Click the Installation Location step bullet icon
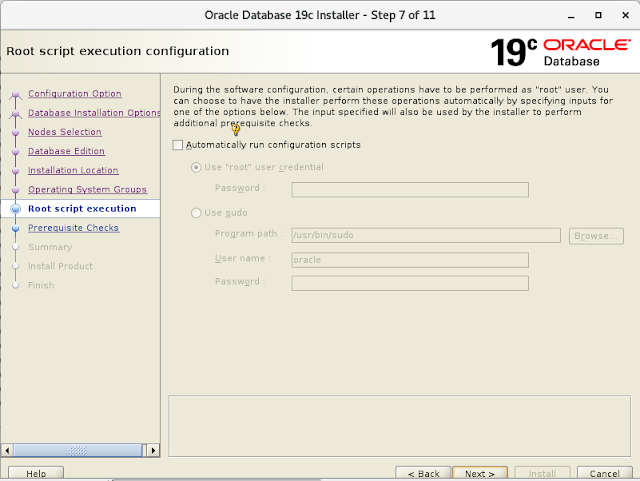Screen dimensions: 640x481 click(16, 171)
